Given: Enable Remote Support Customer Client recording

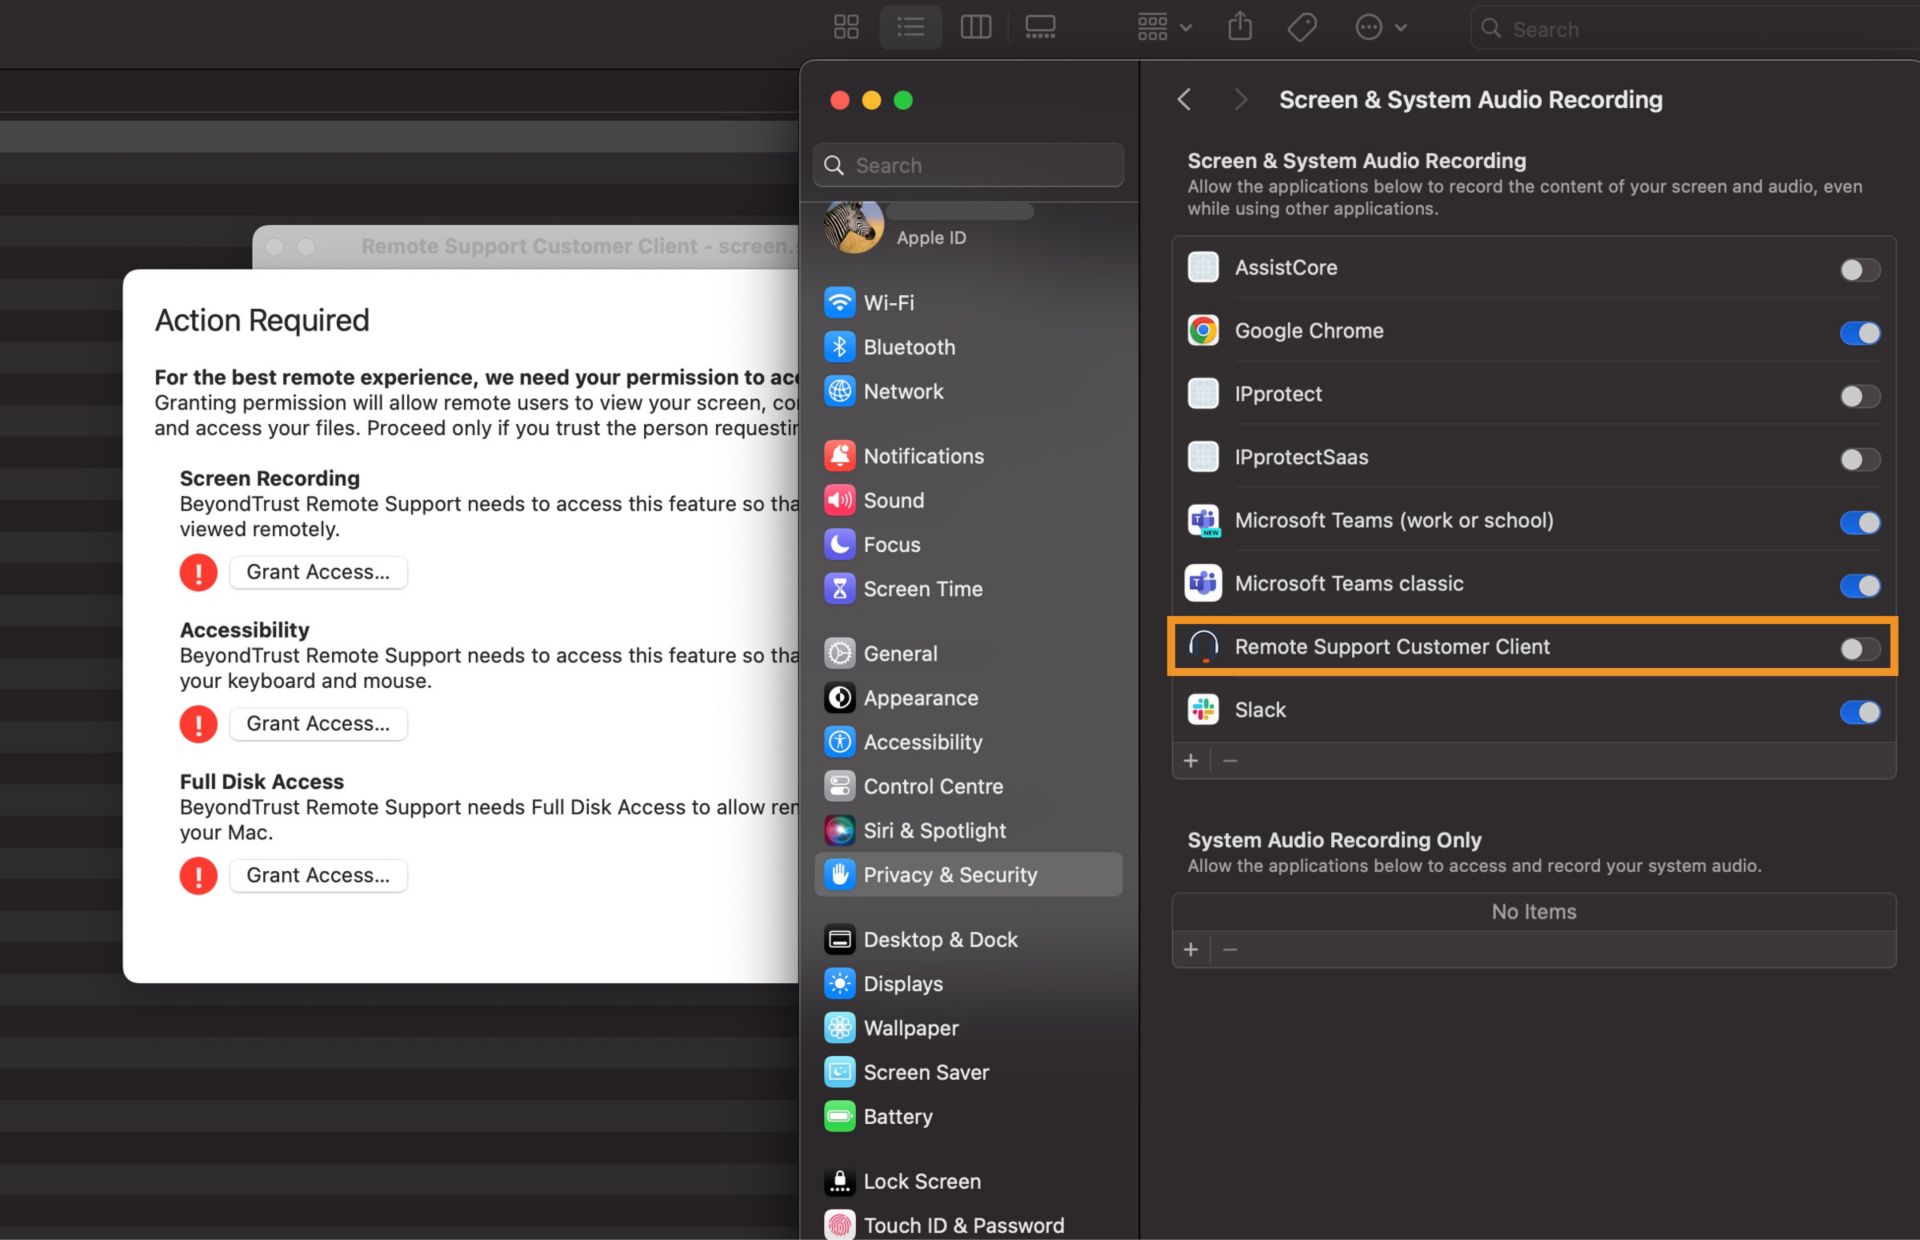Looking at the screenshot, I should (1860, 649).
